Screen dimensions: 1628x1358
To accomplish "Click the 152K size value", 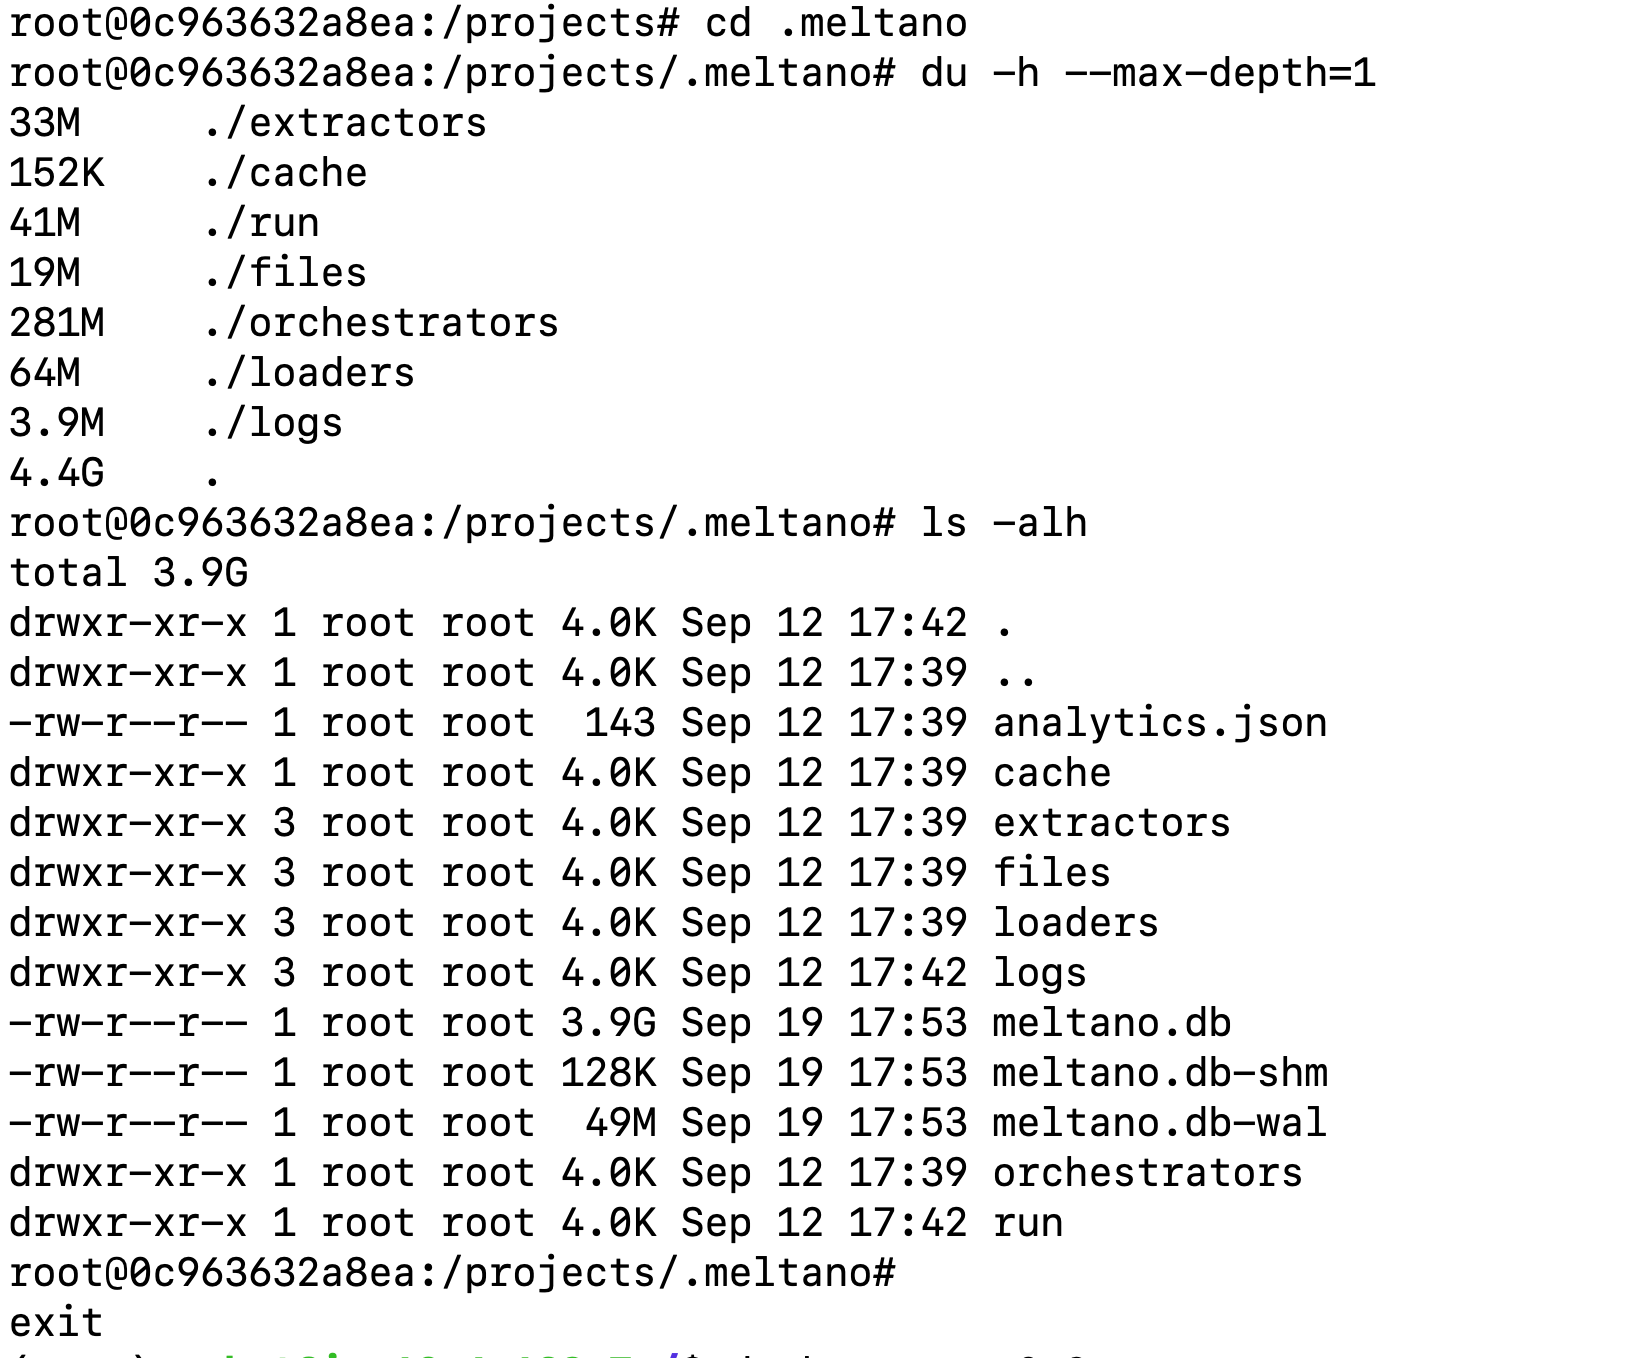I will click(x=56, y=173).
